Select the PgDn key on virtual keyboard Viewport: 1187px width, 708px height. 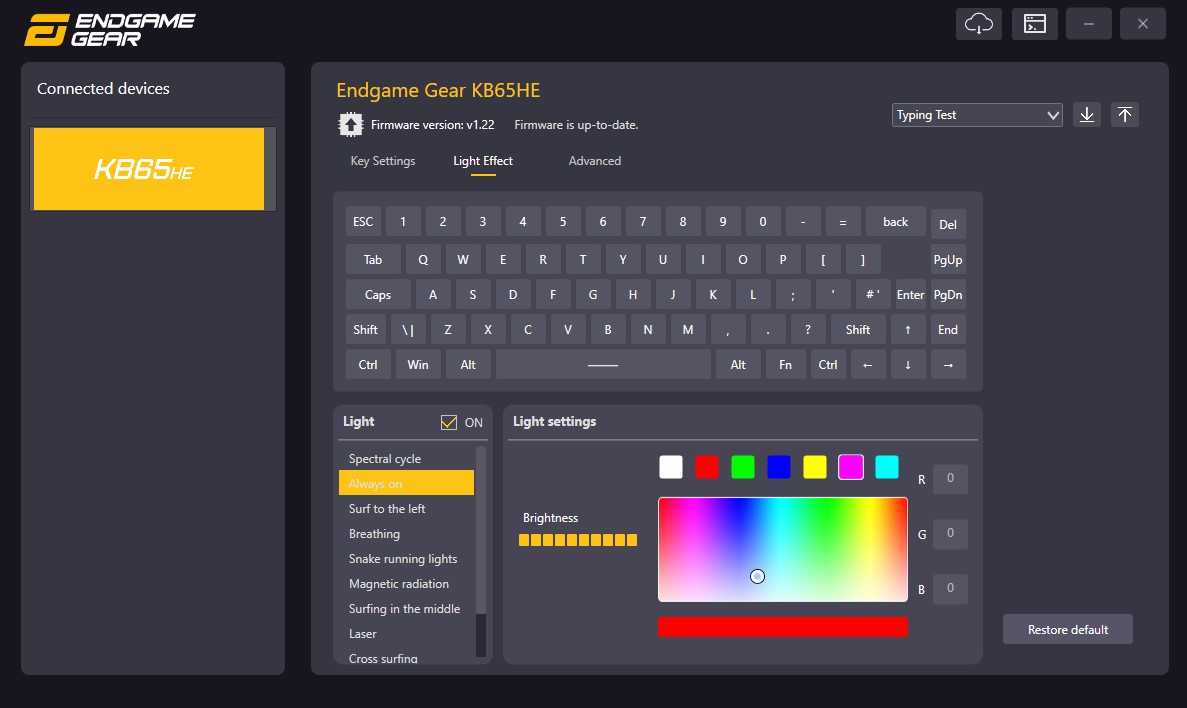pos(948,295)
